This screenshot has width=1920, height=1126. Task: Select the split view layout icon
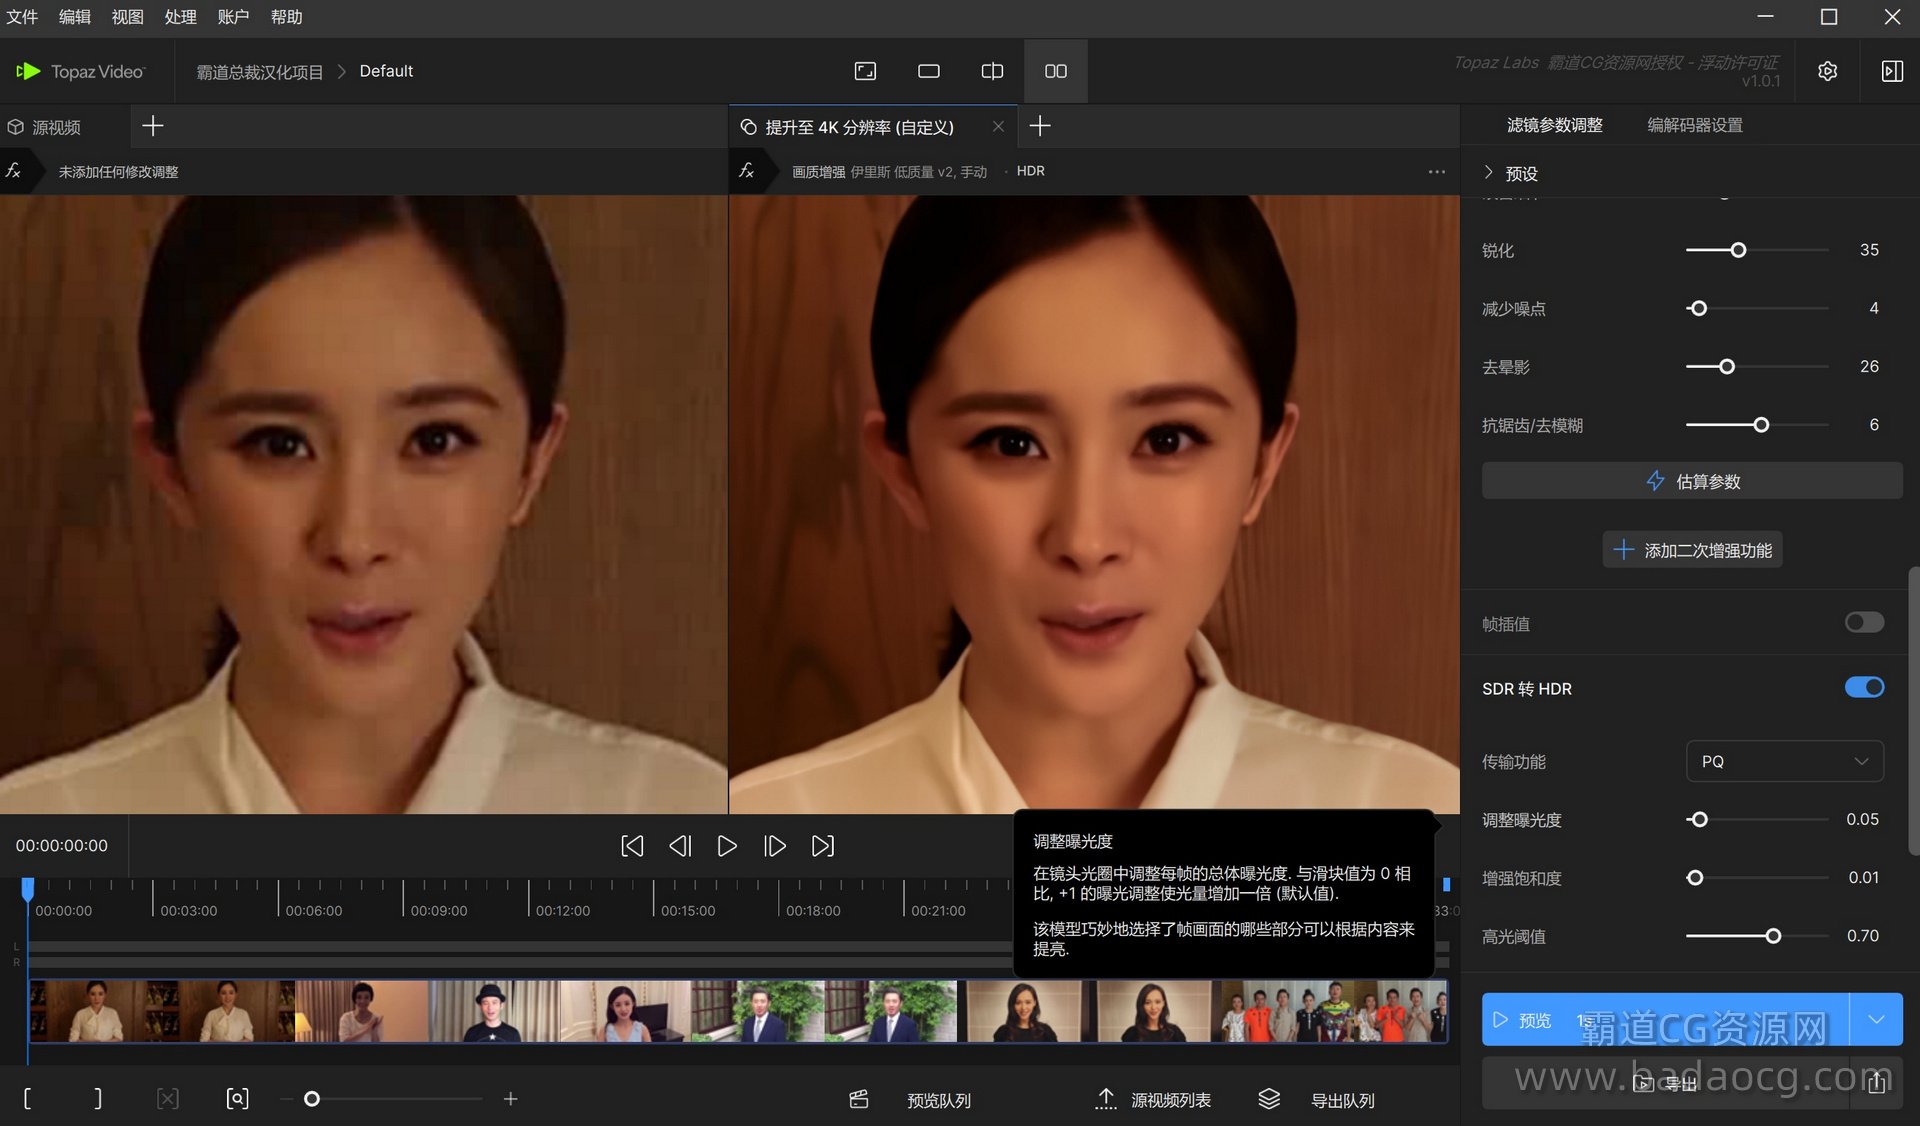[992, 71]
